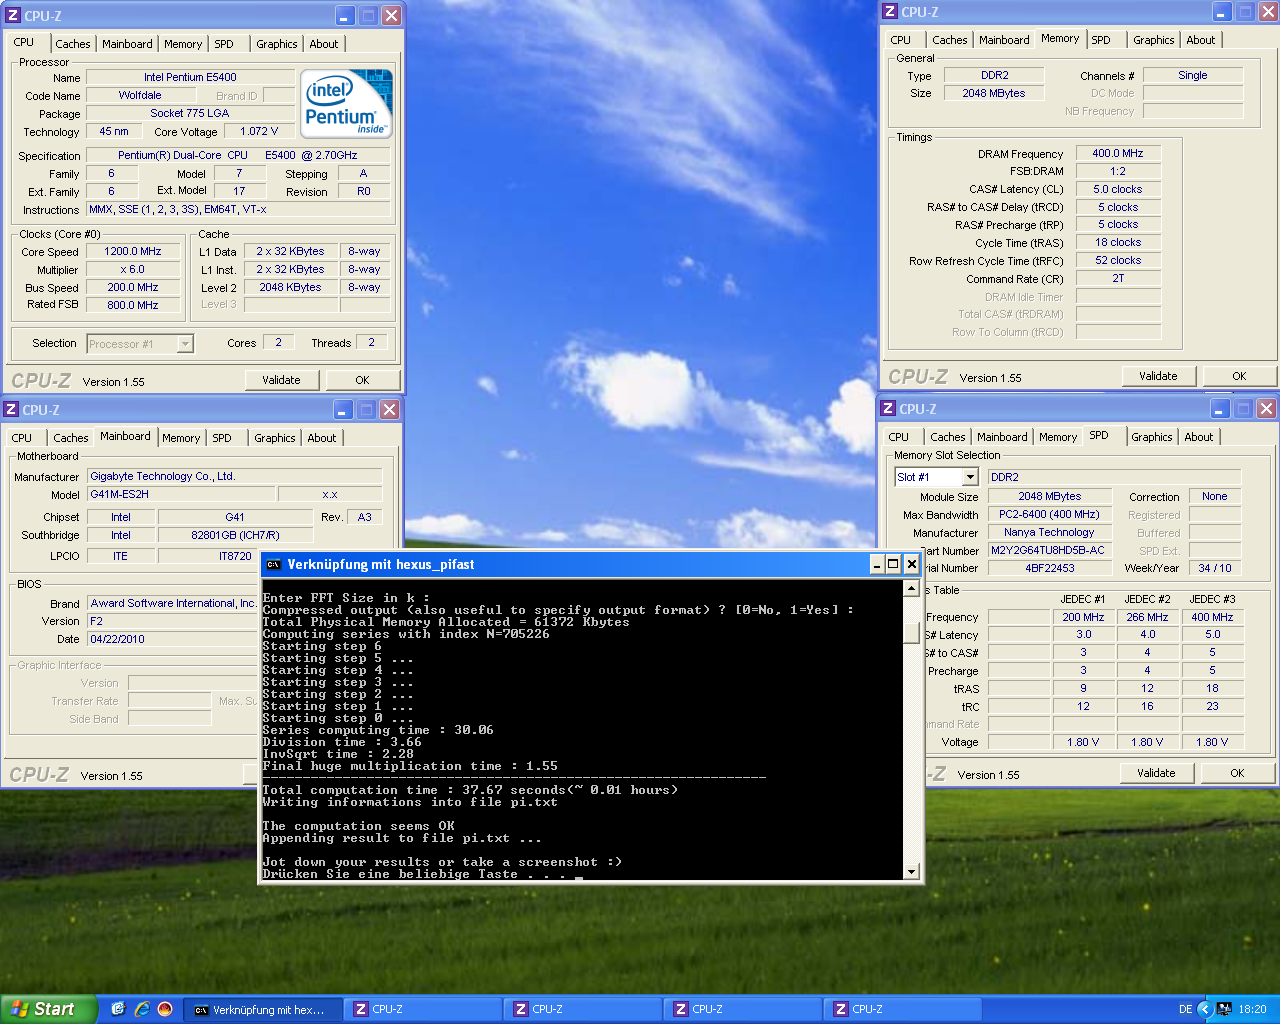
Task: Switch to Caches tab in CPU window
Action: tap(73, 44)
